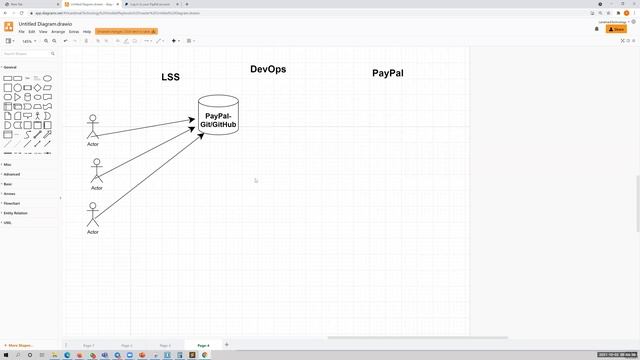Click the Untitled Diagram.drawio title
Screen dimensions: 640x360
click(45, 24)
